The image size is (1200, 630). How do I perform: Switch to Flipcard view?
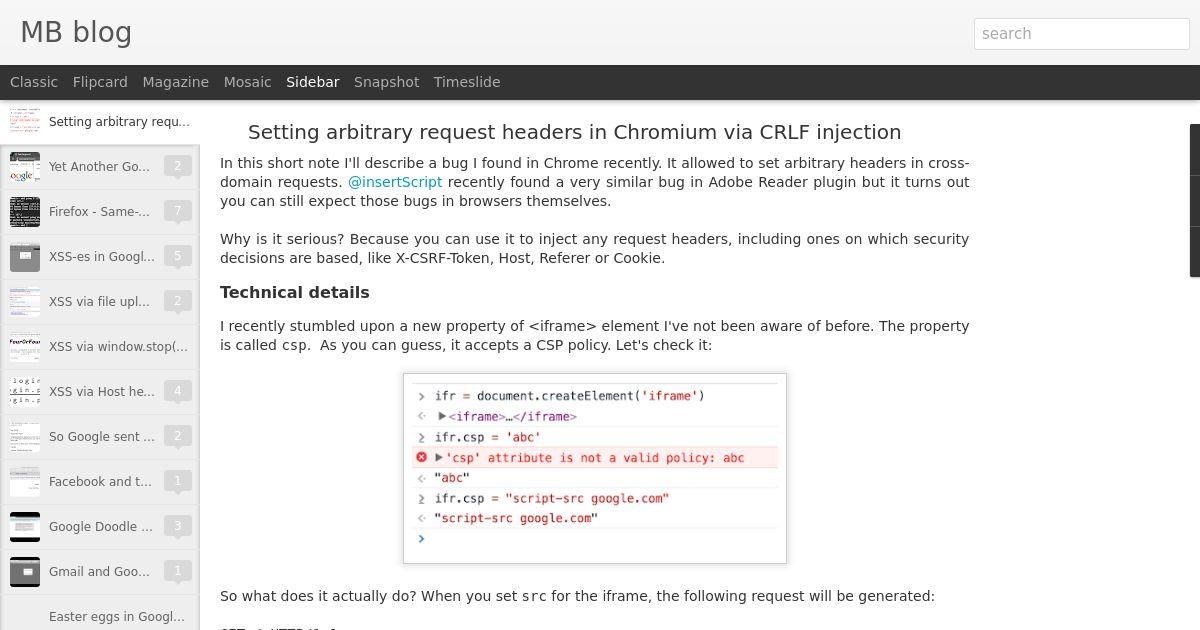[100, 82]
